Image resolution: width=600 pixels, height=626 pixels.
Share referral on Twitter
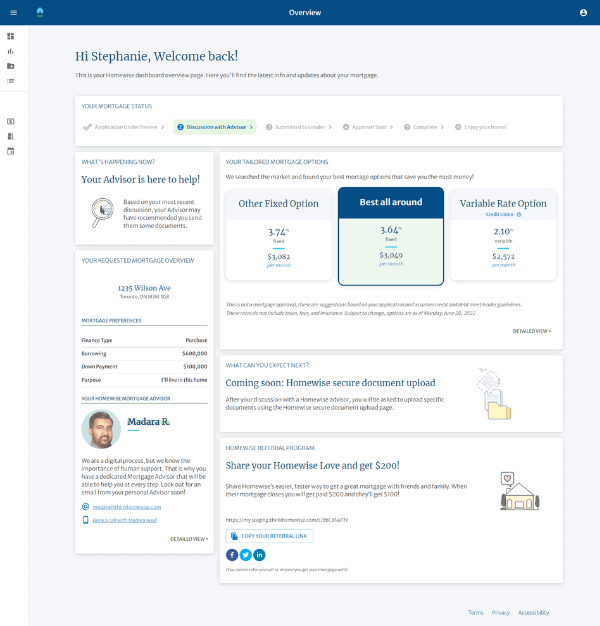(x=246, y=555)
